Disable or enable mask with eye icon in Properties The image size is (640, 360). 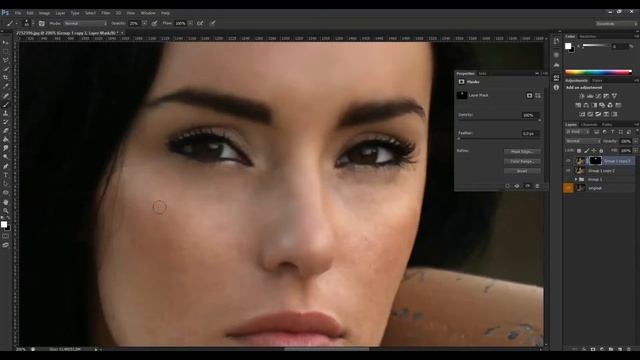coord(527,186)
